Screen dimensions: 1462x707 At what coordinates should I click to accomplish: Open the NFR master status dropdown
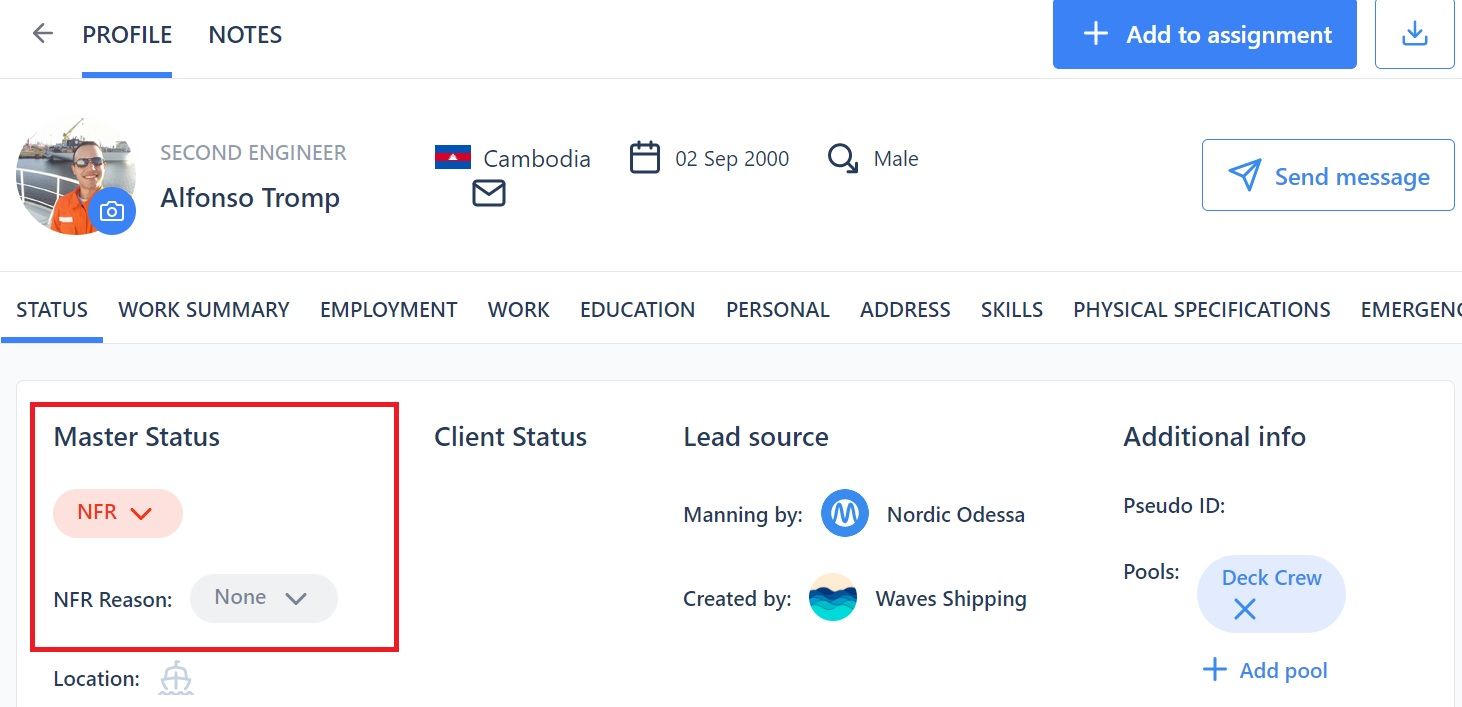pos(118,513)
